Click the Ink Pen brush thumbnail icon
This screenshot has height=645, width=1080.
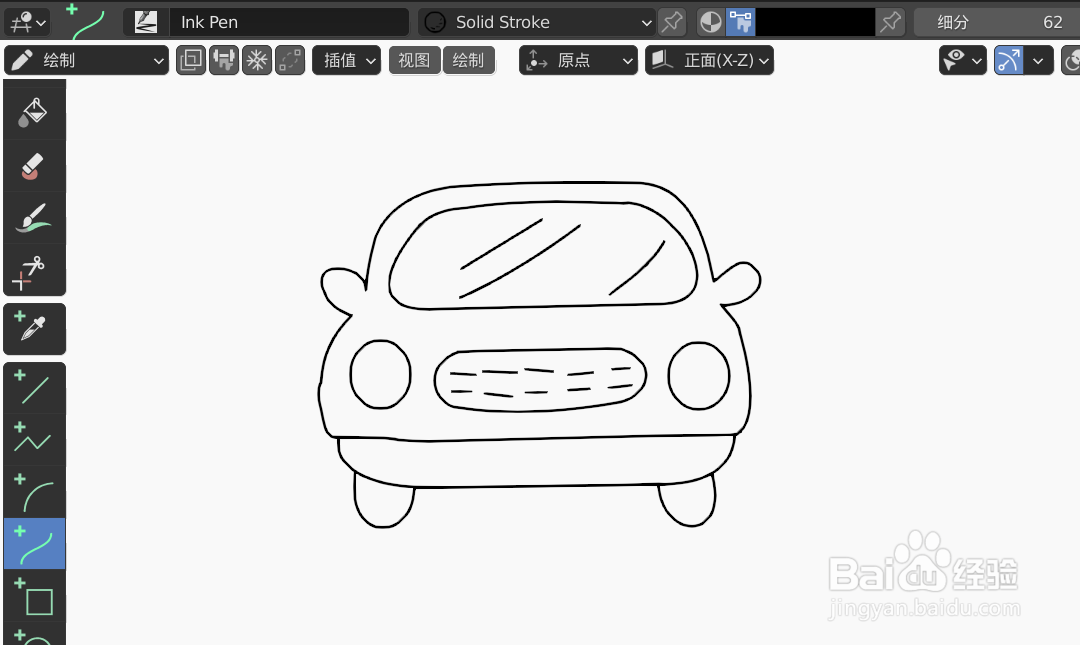click(146, 22)
